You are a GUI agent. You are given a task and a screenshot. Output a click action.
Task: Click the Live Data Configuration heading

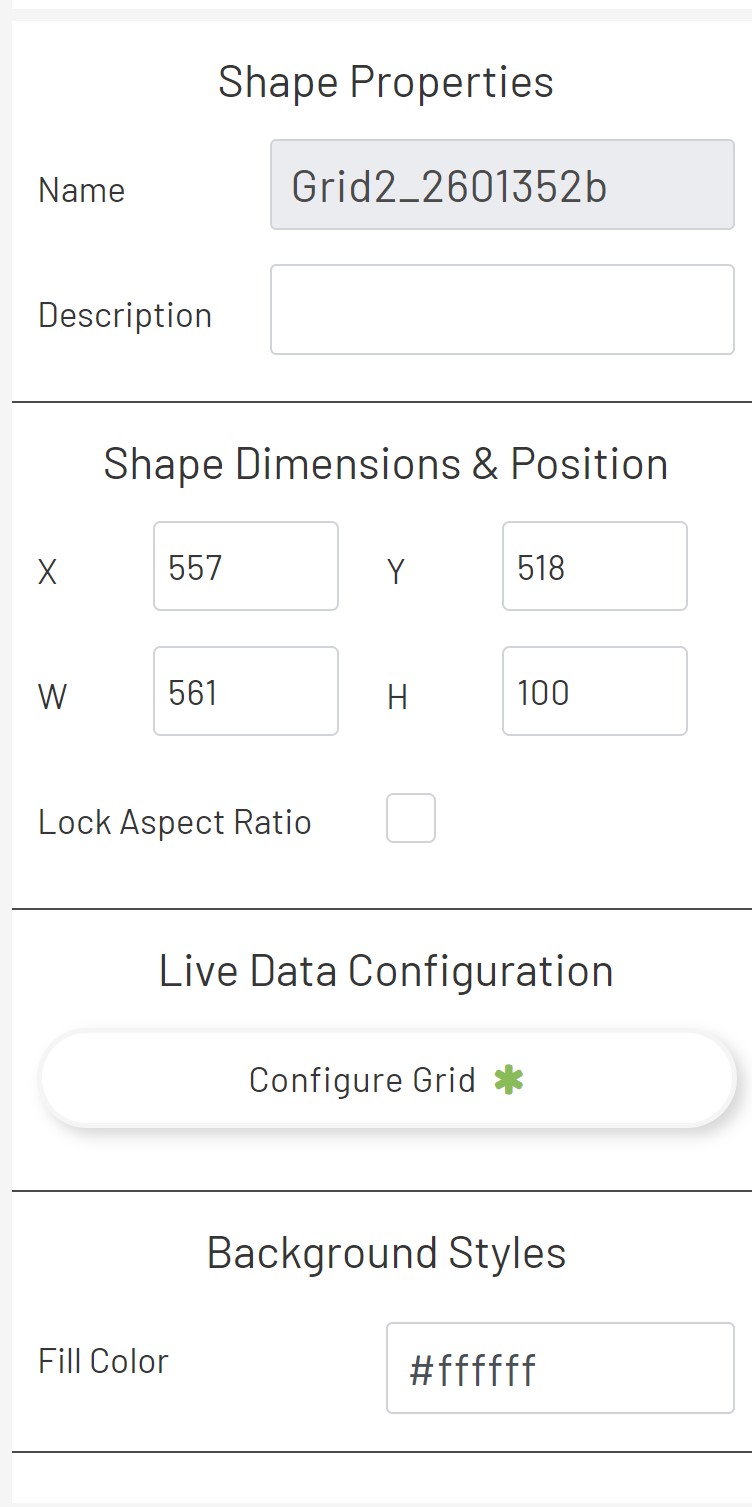385,969
